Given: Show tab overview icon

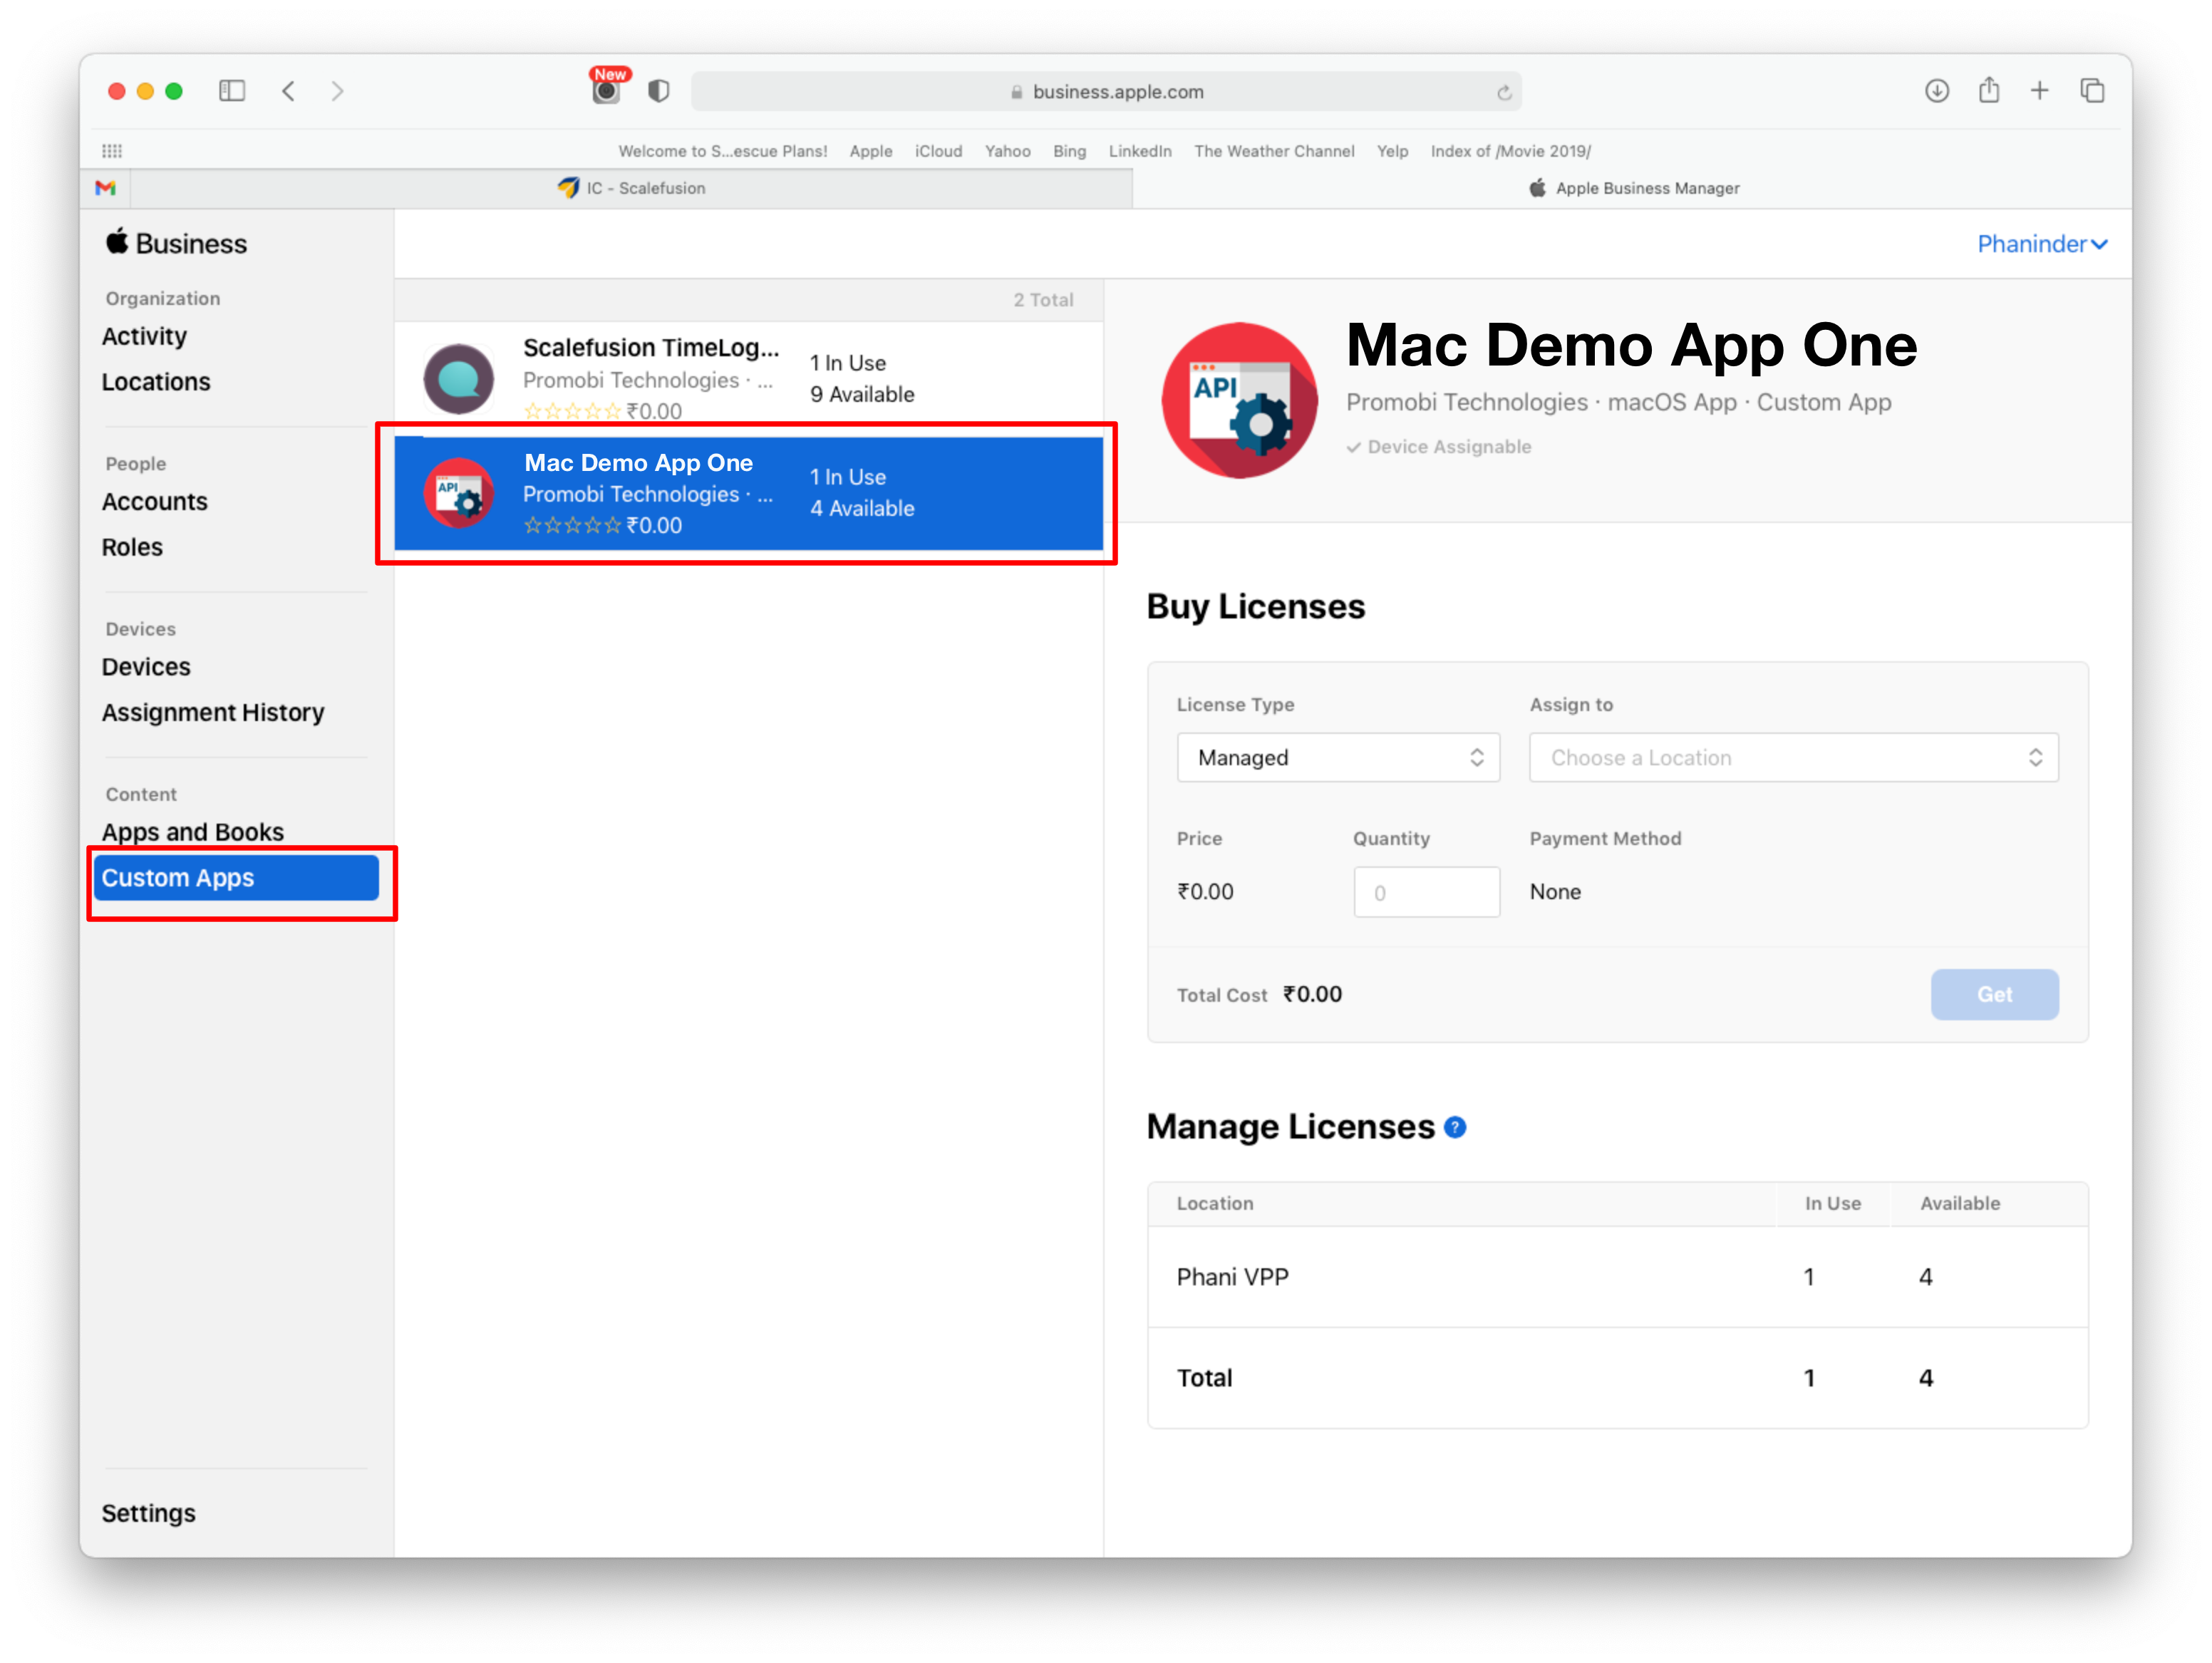Looking at the screenshot, I should [2092, 91].
